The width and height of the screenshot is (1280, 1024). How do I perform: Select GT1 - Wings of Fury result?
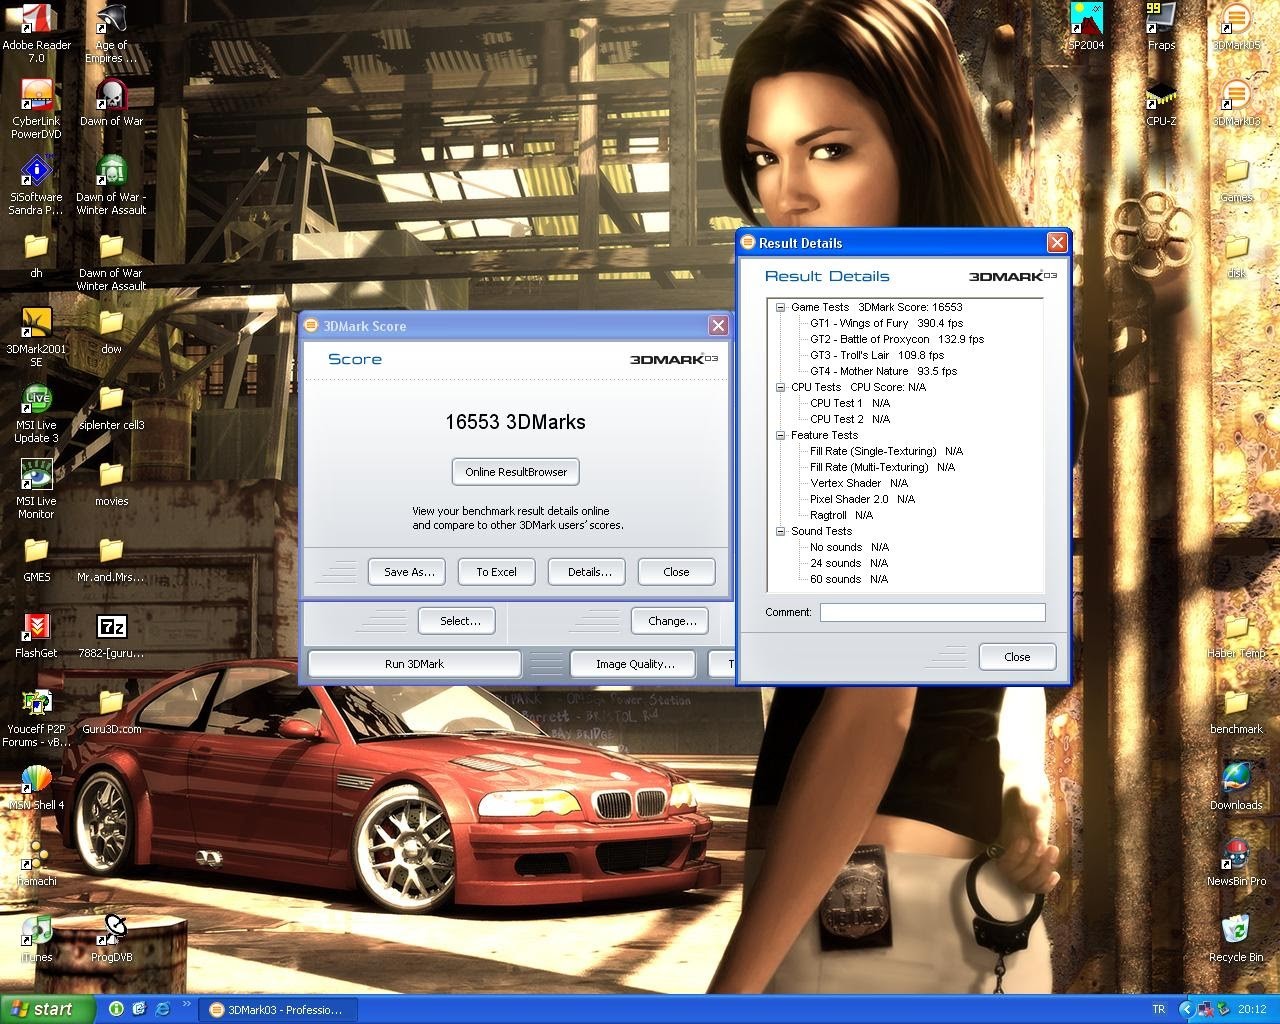[886, 323]
